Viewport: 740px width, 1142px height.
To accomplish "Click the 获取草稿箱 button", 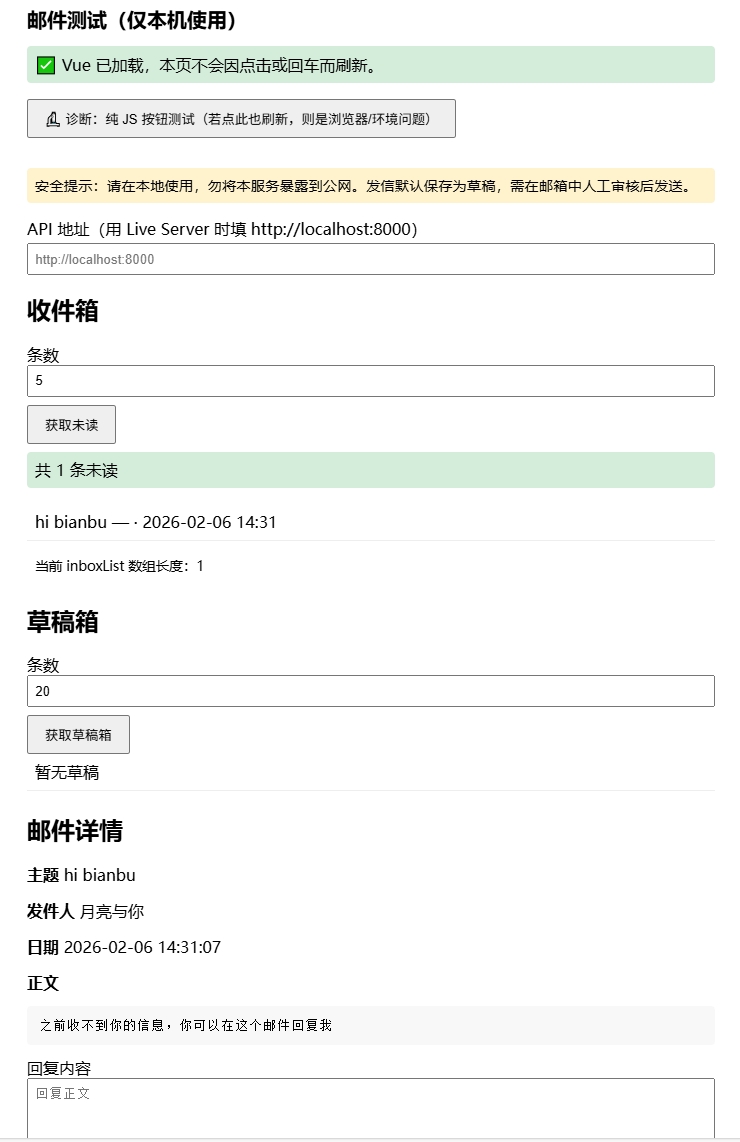I will (x=78, y=735).
